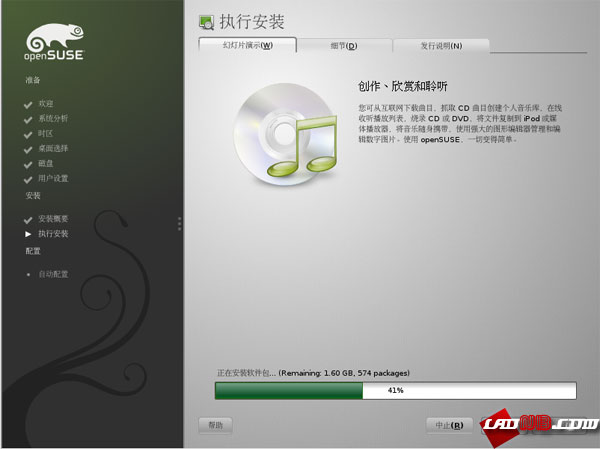
Task: Click the 帮助 help button
Action: pos(215,425)
